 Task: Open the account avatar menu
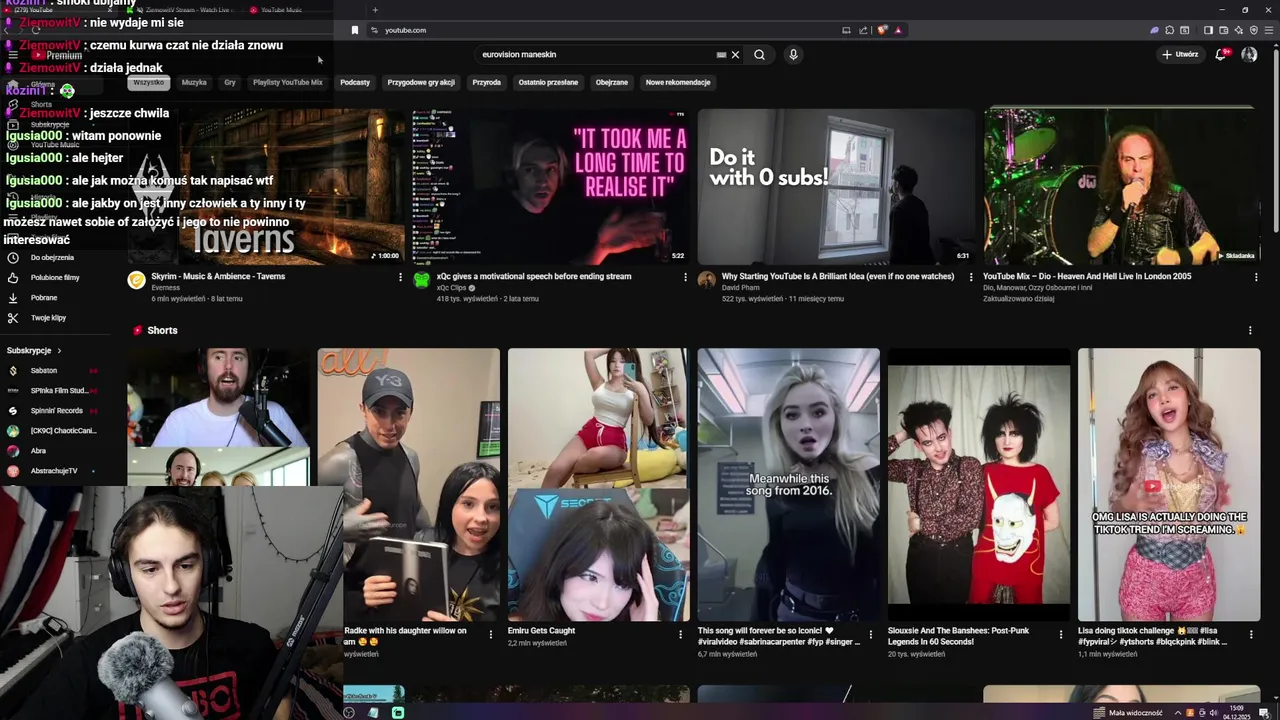[x=1249, y=54]
